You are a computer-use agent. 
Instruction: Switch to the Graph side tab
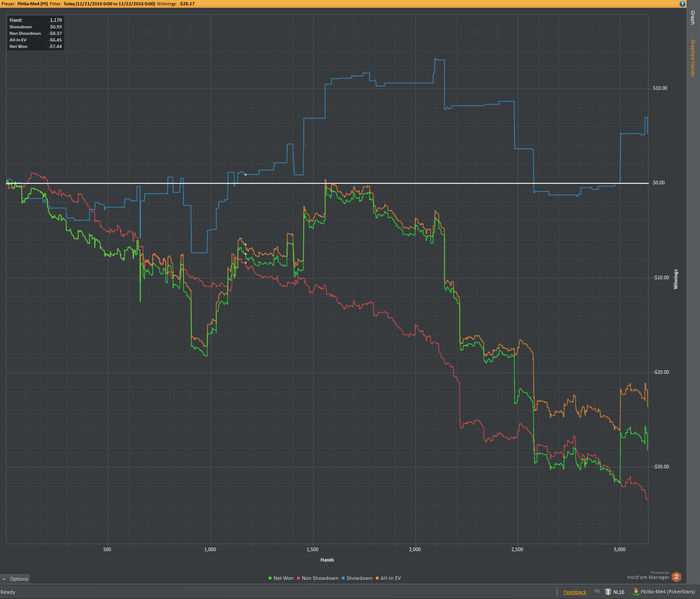coord(693,18)
